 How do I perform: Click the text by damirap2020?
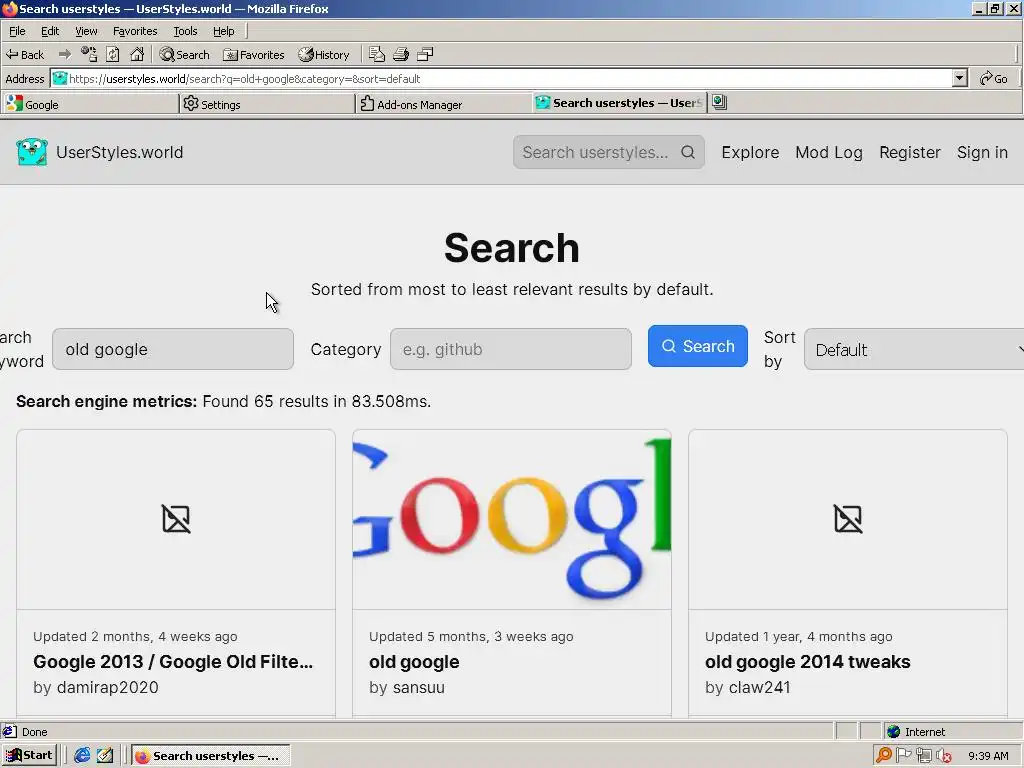click(95, 687)
